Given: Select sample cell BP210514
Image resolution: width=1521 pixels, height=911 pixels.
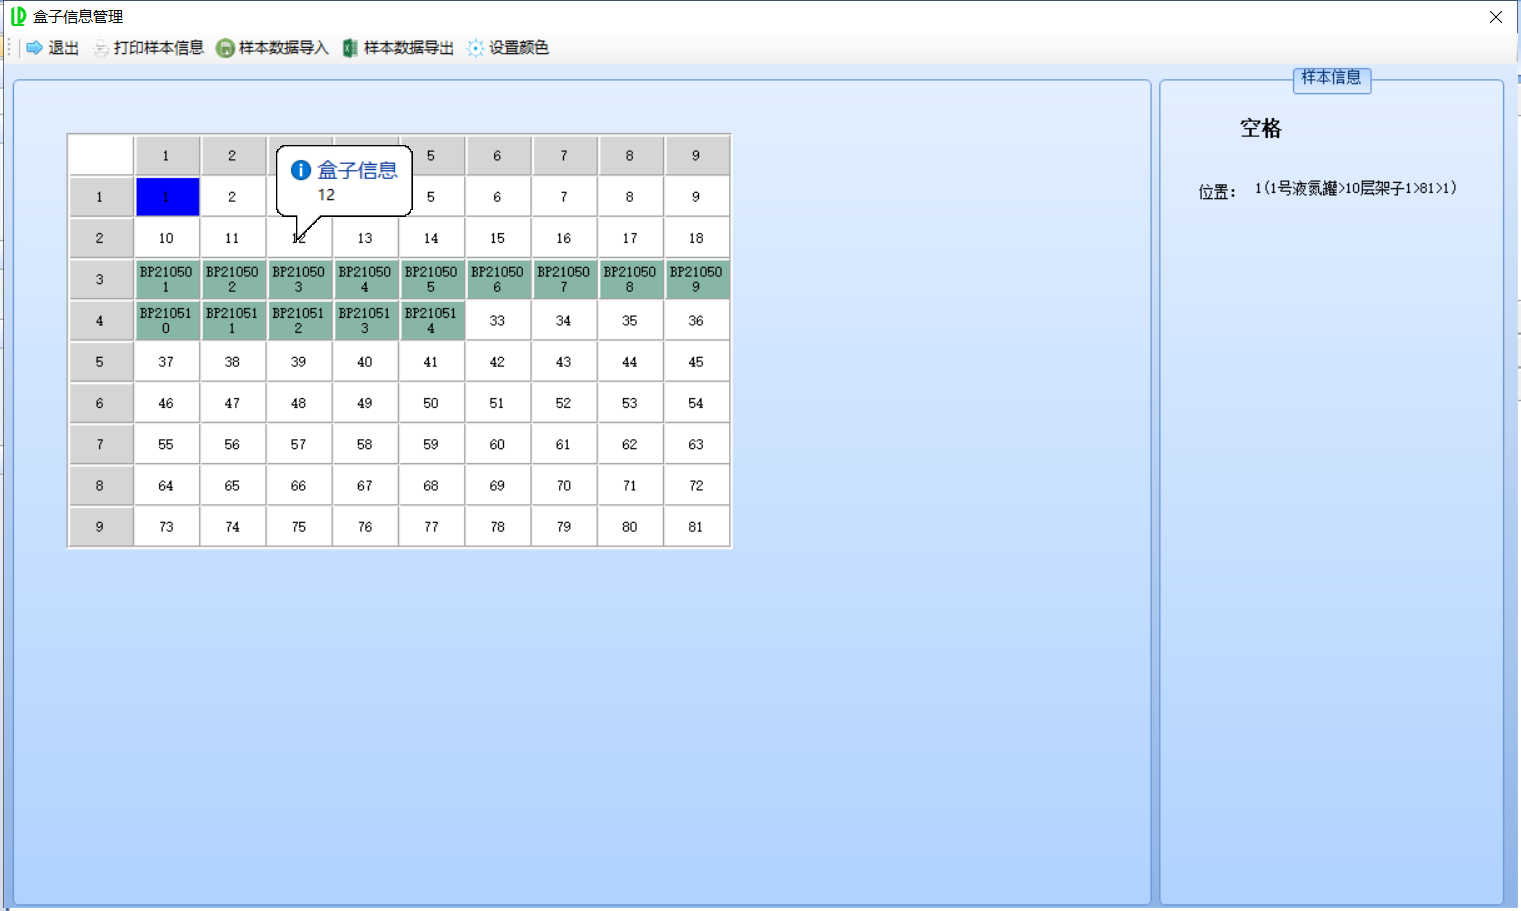Looking at the screenshot, I should (x=432, y=321).
